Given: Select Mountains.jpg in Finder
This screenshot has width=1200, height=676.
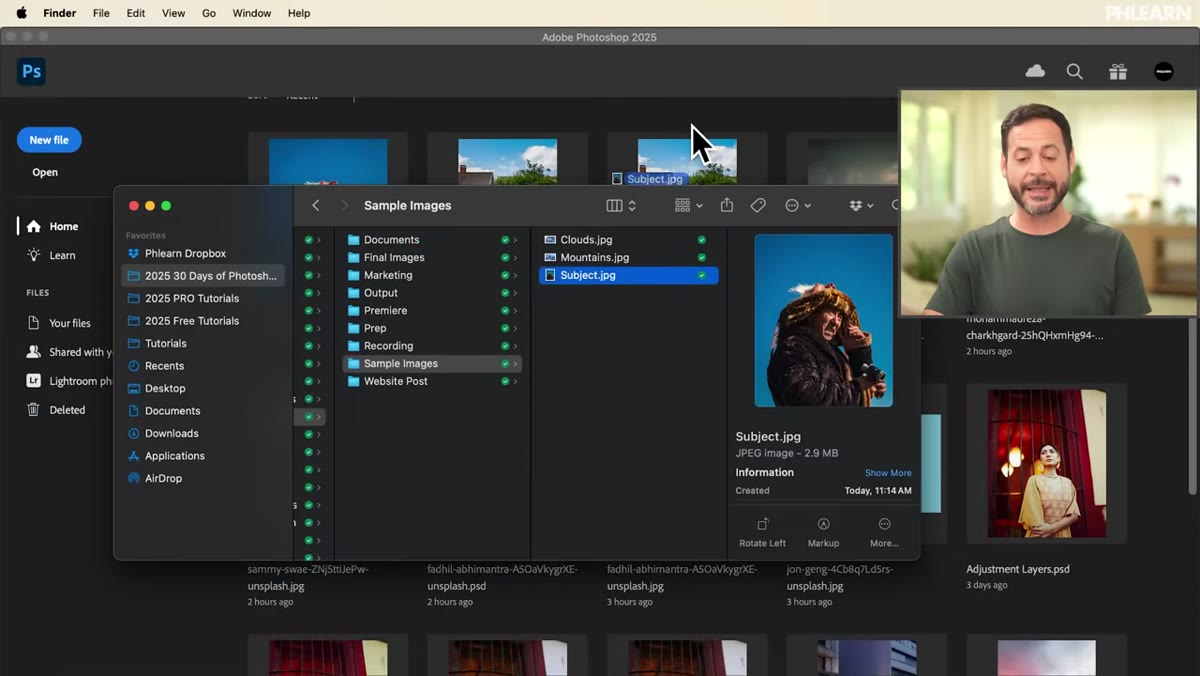Looking at the screenshot, I should tap(628, 258).
